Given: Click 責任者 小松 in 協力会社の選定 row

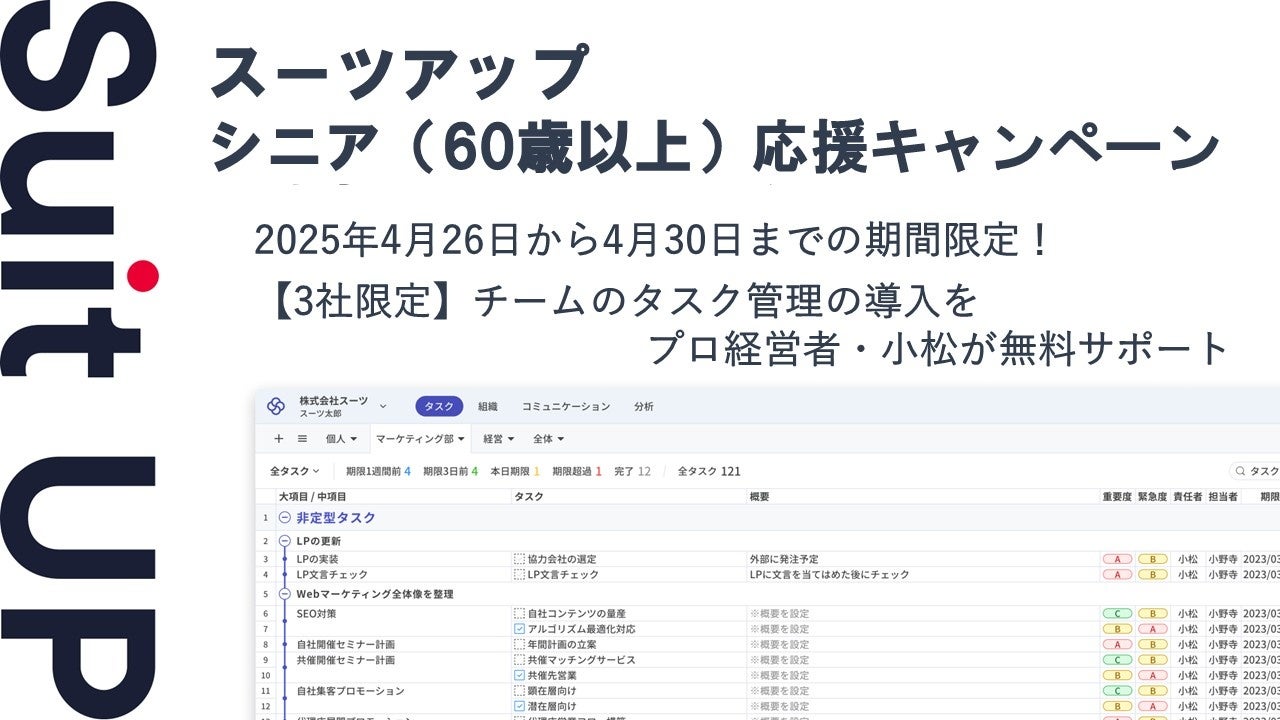Looking at the screenshot, I should tap(1187, 559).
